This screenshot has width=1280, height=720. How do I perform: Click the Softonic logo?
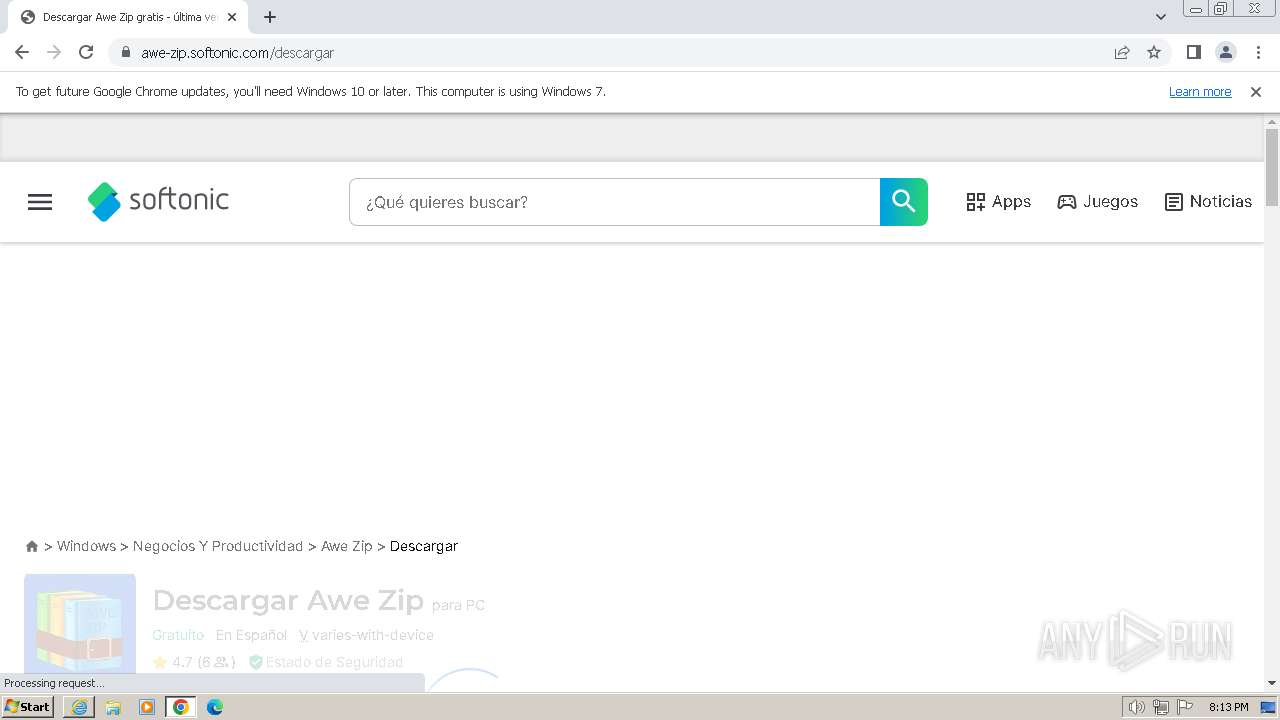point(158,201)
